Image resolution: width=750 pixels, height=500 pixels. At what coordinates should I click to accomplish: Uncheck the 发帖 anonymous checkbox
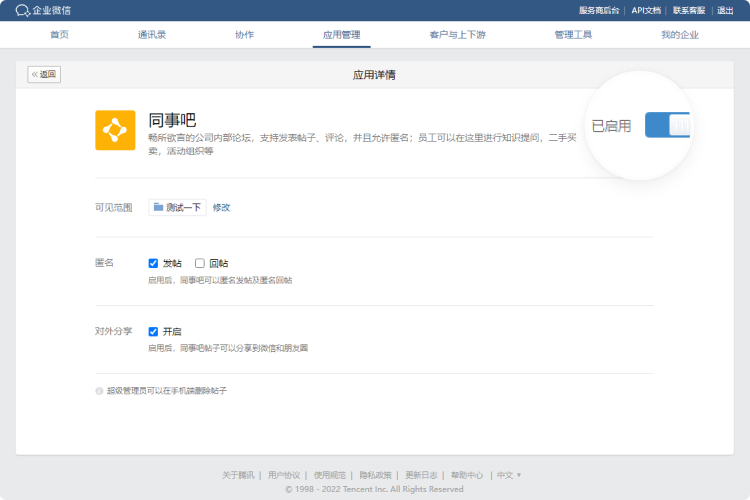coord(153,263)
